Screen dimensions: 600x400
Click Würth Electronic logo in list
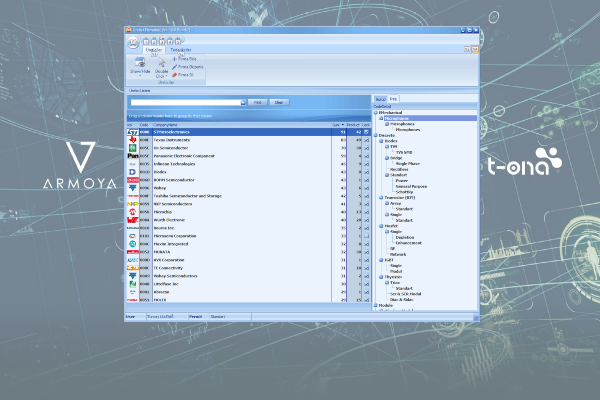tap(132, 220)
